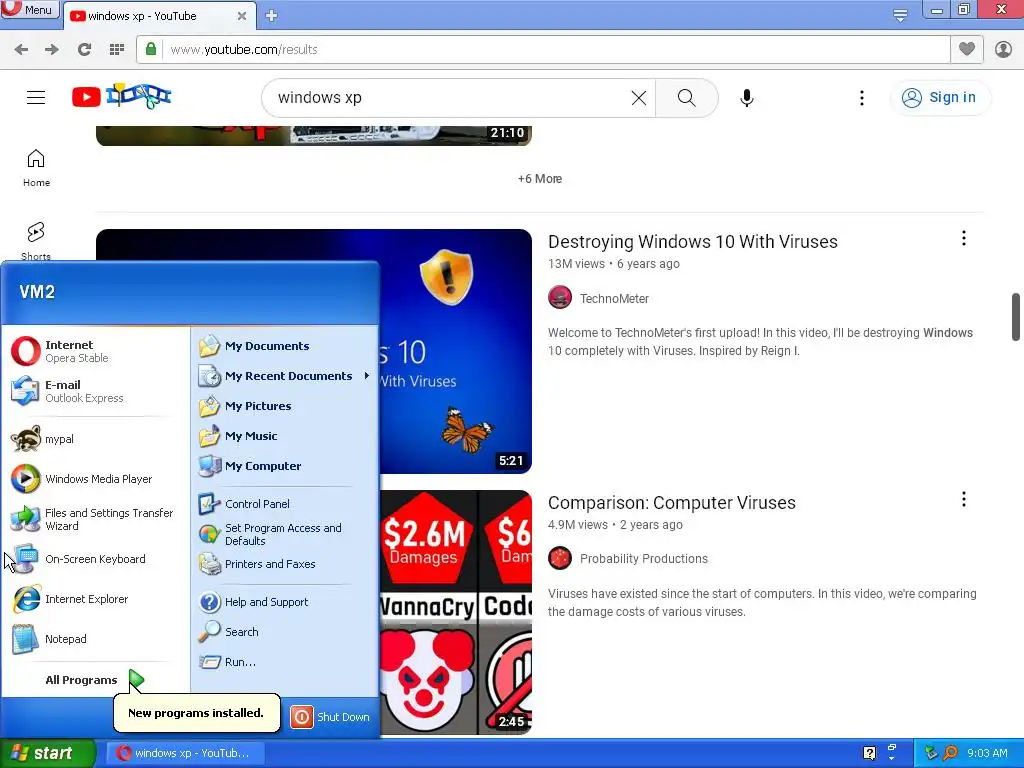Open Opera Speed Dial grid icon
Image resolution: width=1024 pixels, height=768 pixels.
117,50
